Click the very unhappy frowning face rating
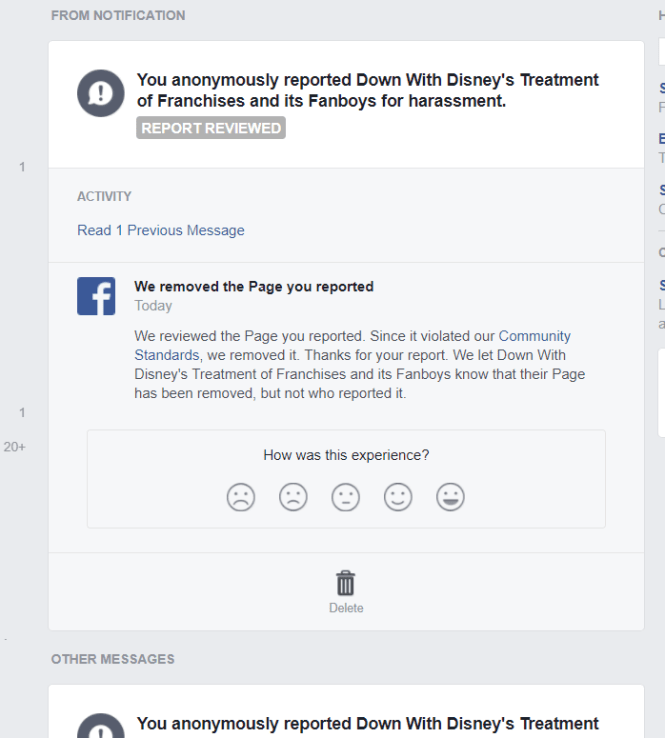Screen dimensions: 665x738 (x=240, y=497)
